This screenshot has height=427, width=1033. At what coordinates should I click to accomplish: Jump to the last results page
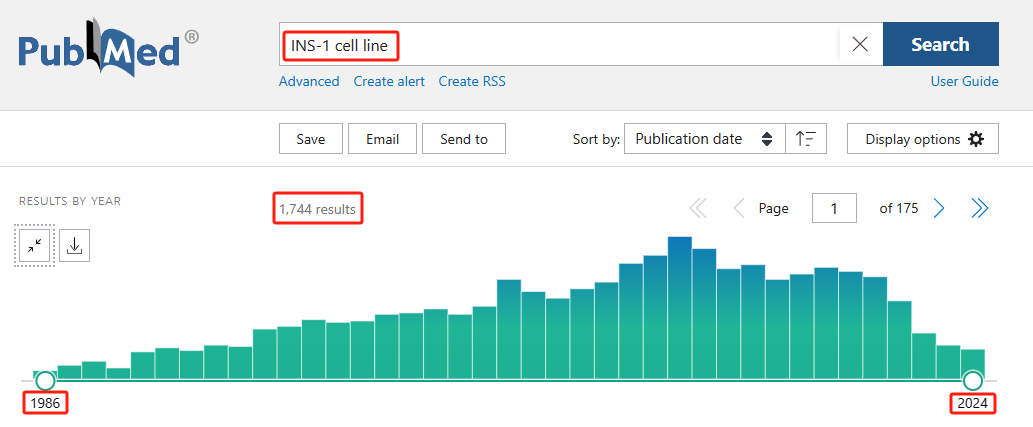click(x=980, y=209)
